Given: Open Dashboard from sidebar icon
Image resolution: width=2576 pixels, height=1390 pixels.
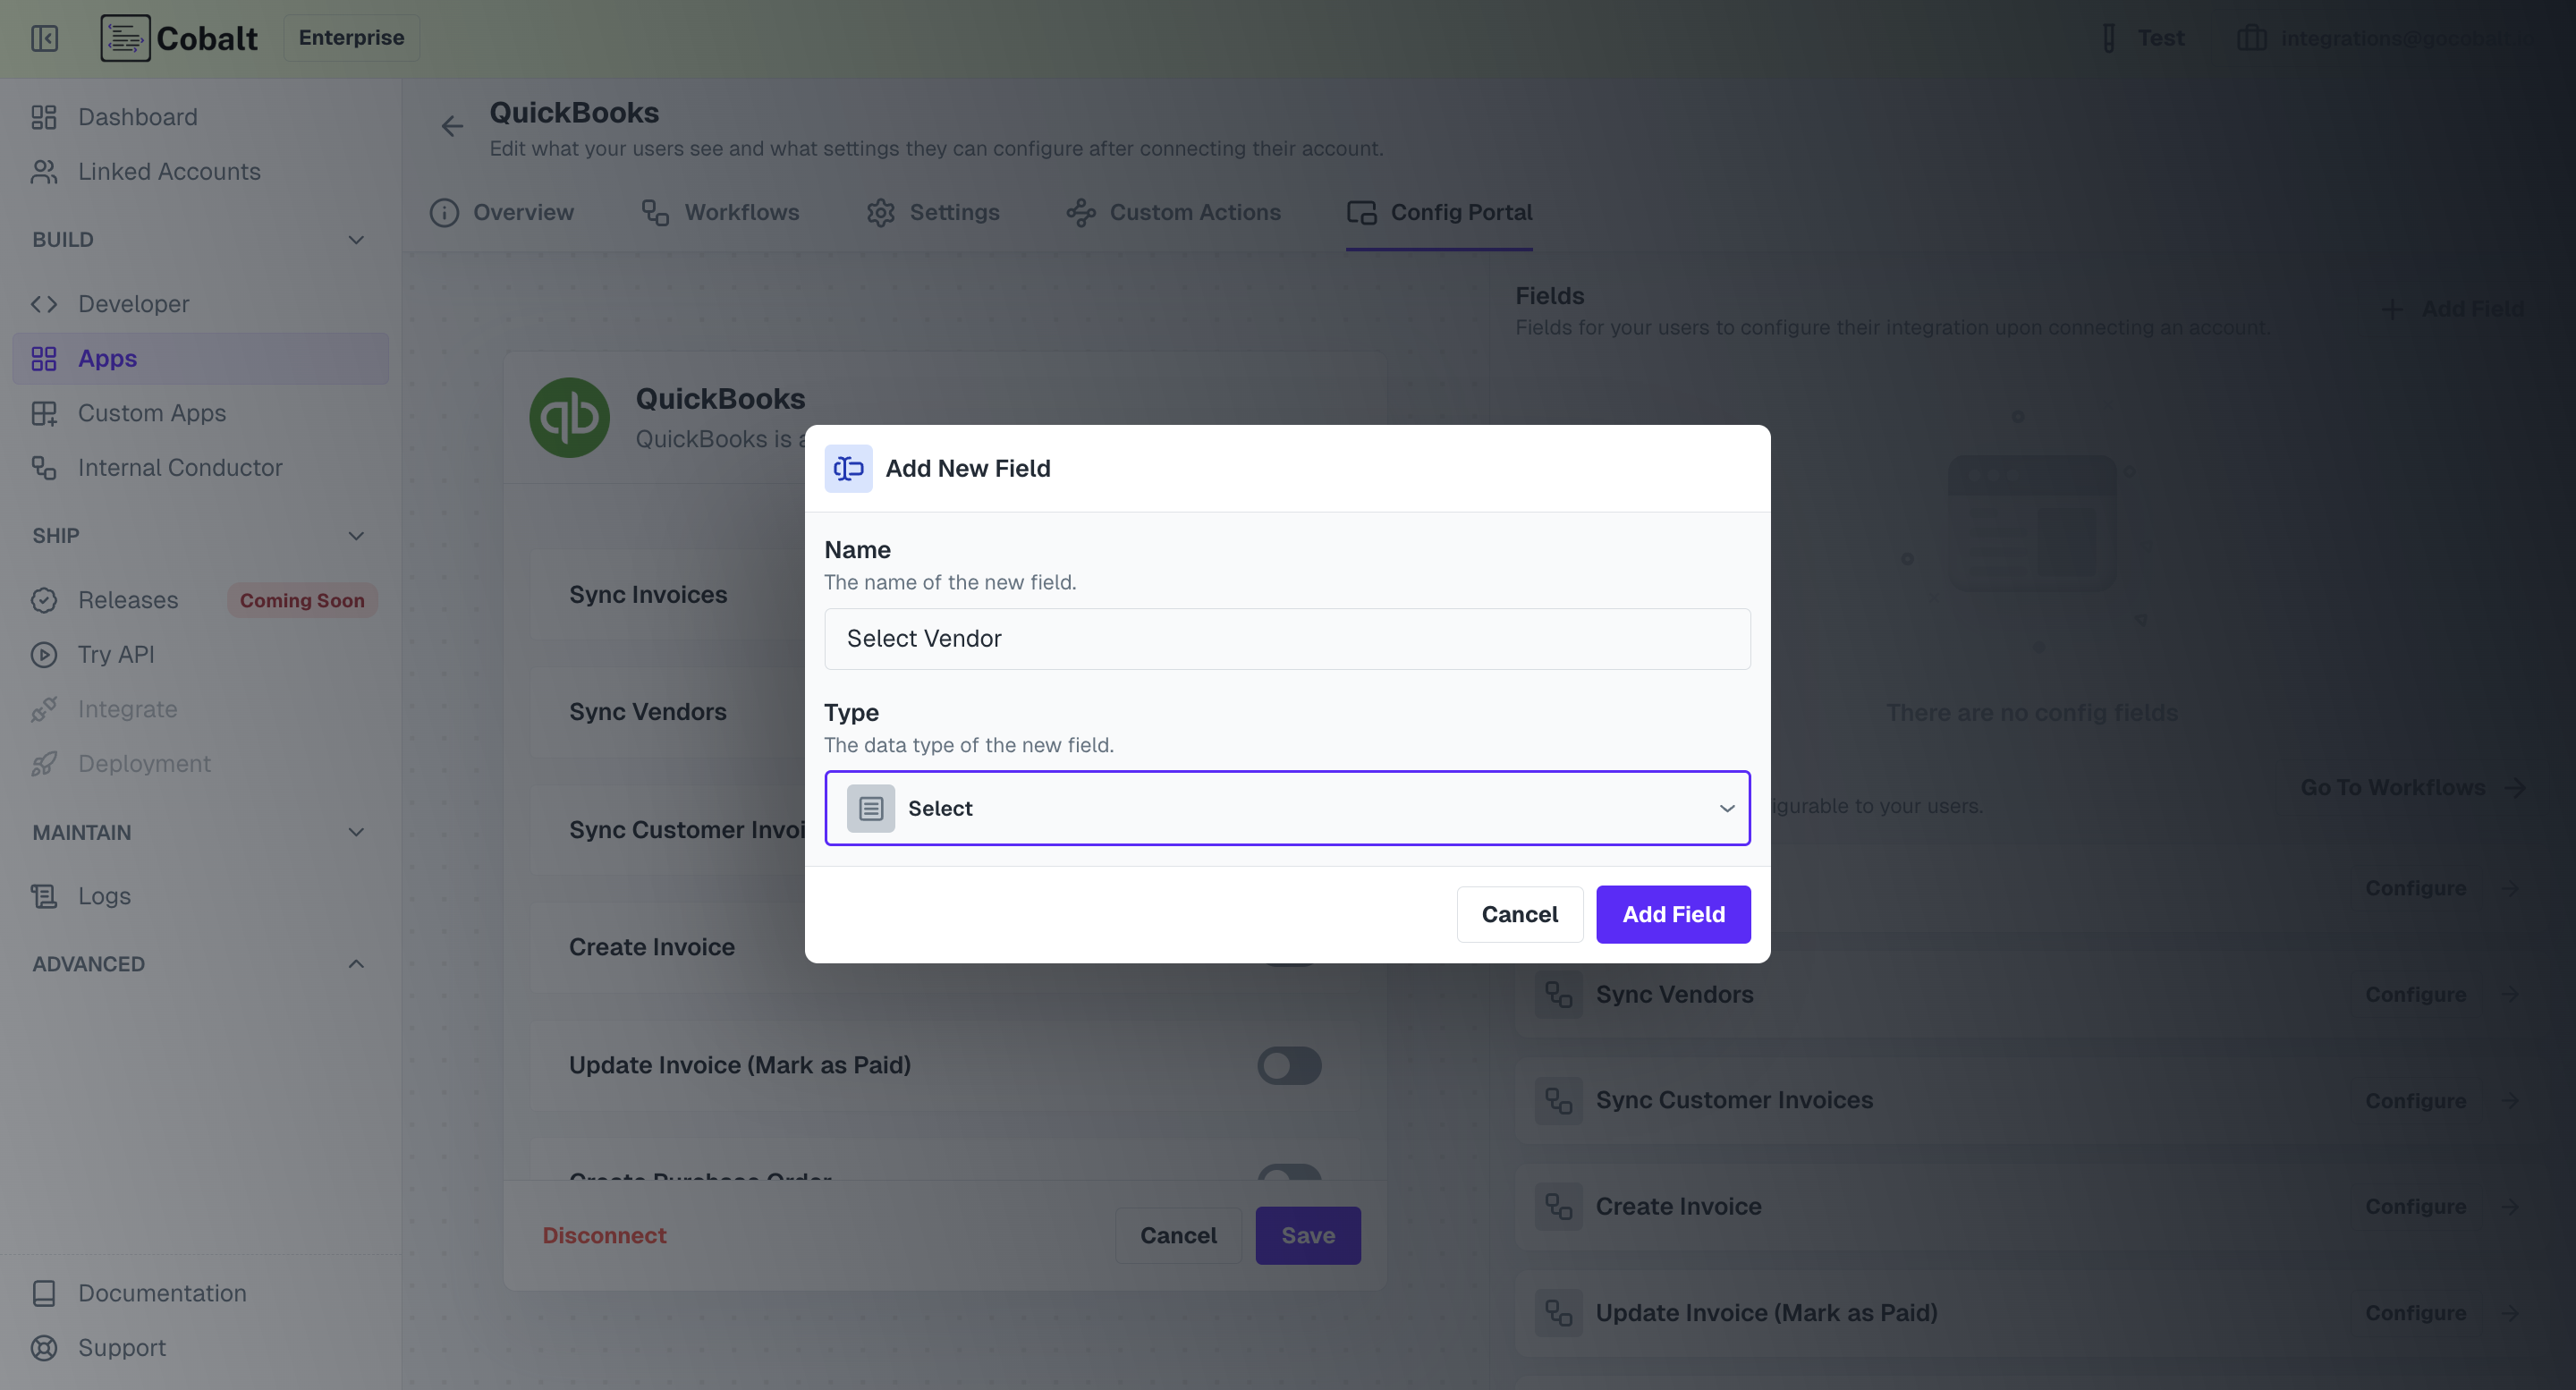Looking at the screenshot, I should click(44, 117).
